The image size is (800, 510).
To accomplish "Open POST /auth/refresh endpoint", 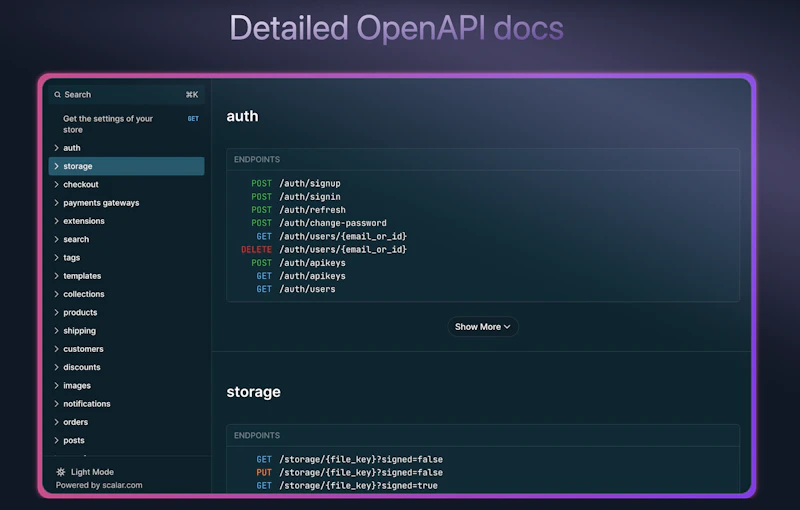I will pos(298,210).
